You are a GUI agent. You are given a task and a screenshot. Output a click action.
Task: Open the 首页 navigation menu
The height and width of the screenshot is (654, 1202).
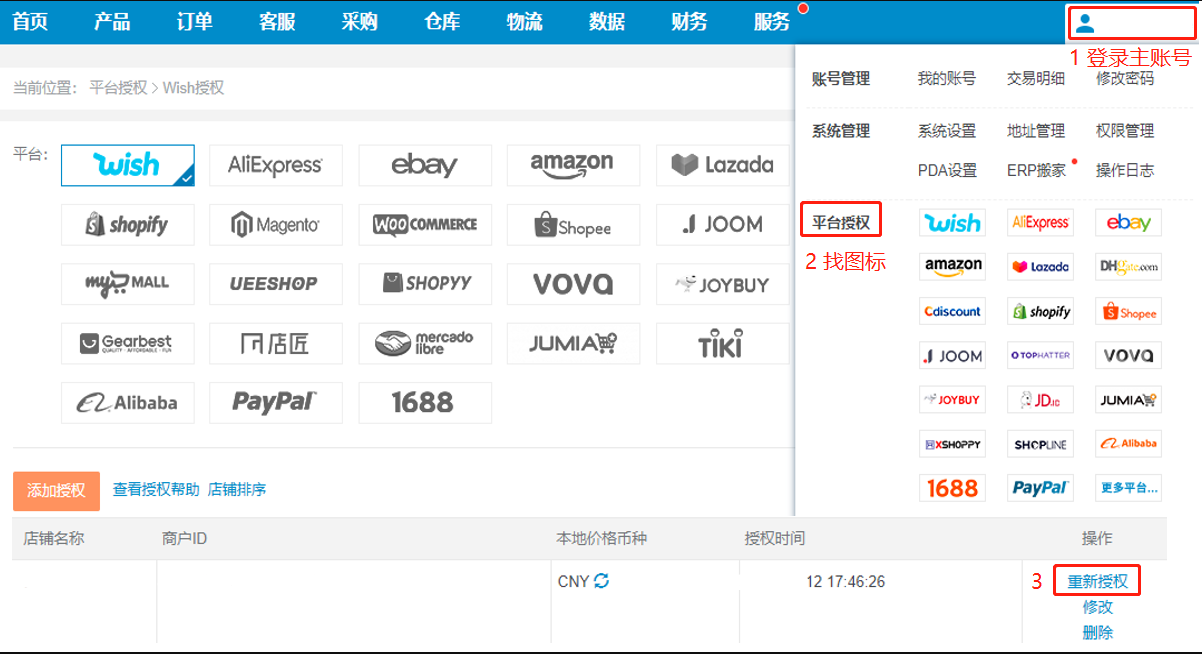pos(30,22)
